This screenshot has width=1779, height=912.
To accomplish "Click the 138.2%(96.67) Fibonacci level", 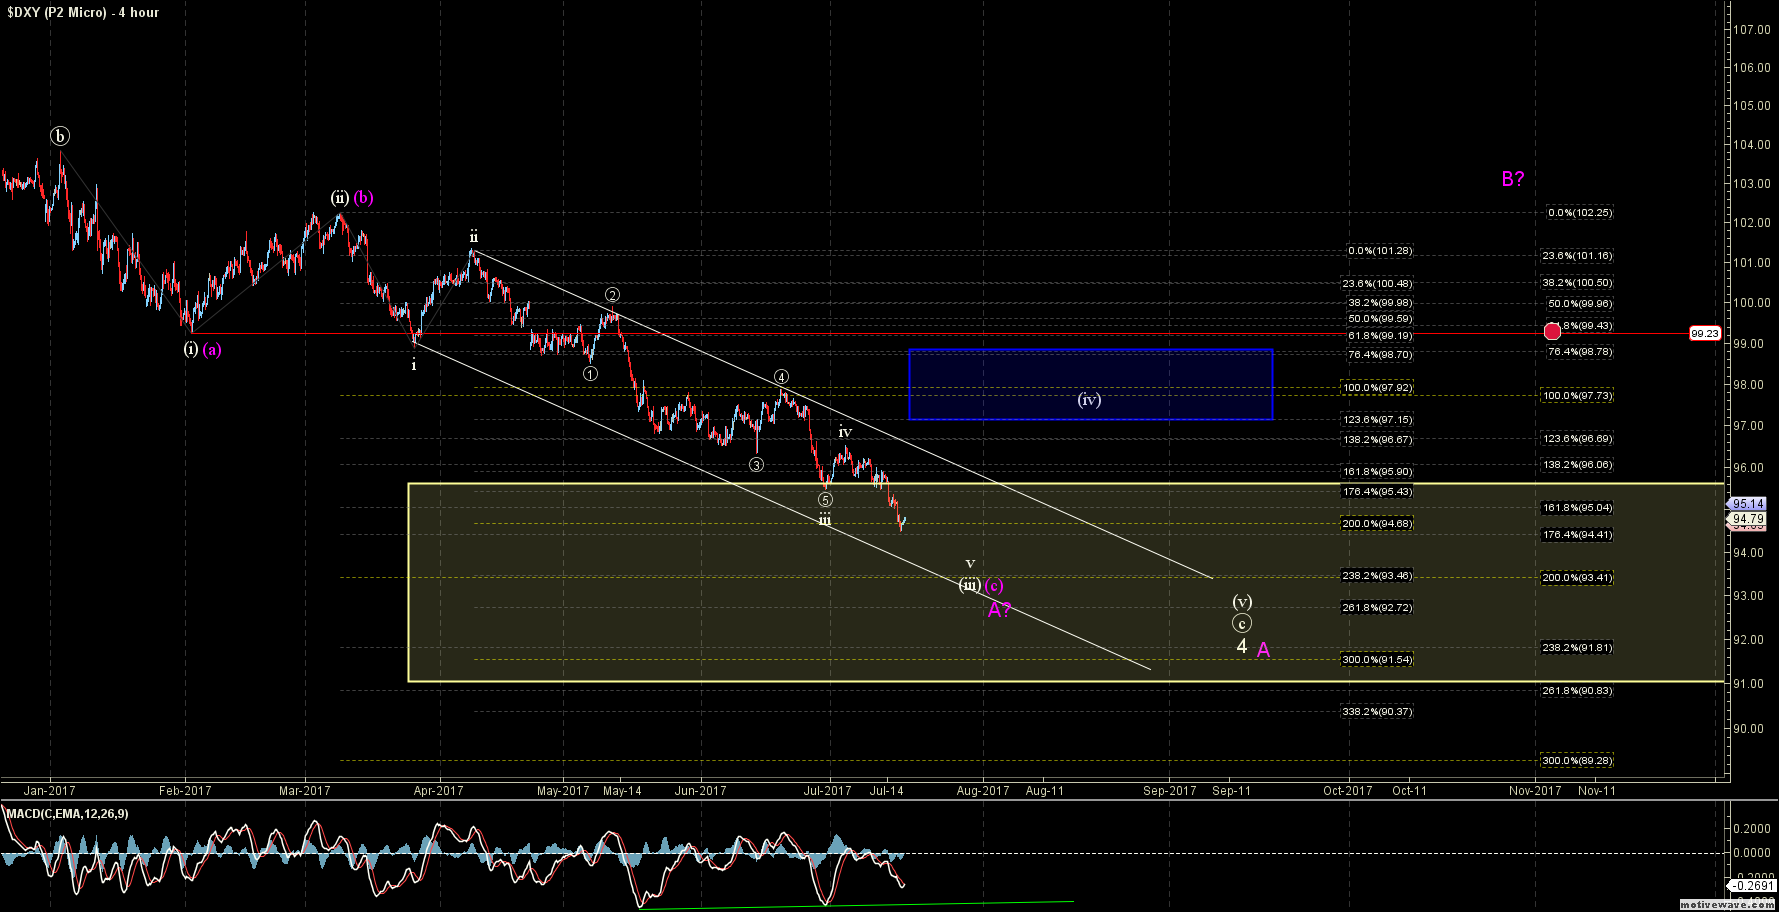I will point(1377,439).
